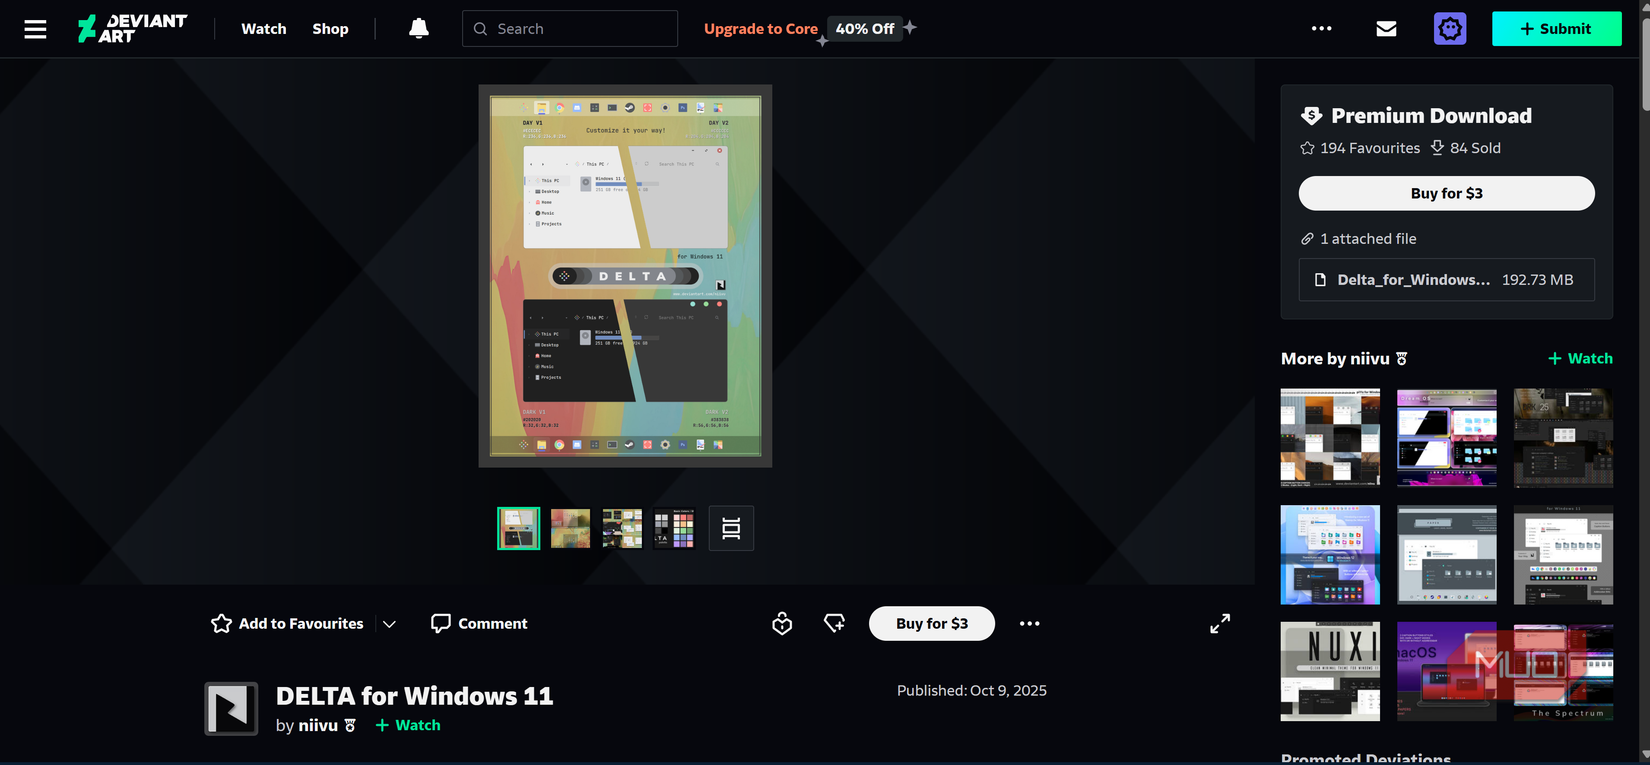Click Add to Favourites
This screenshot has height=765, width=1650.
coord(287,623)
